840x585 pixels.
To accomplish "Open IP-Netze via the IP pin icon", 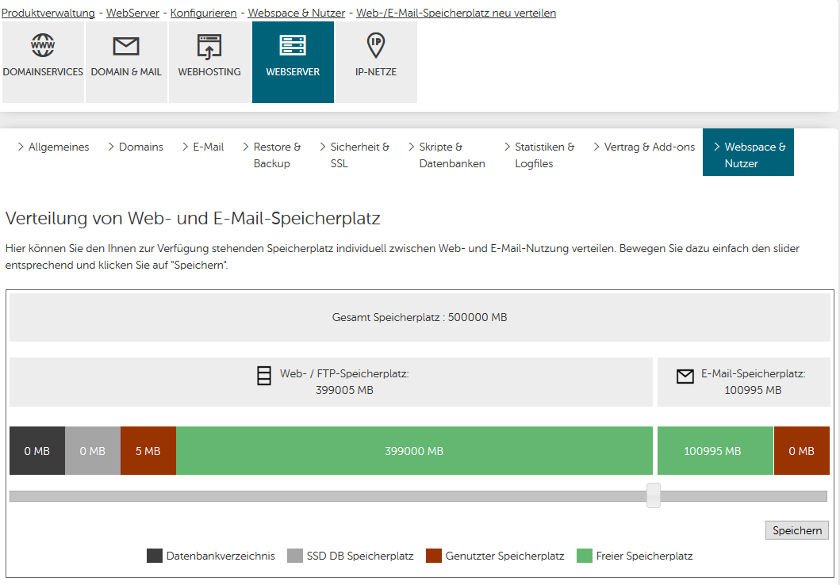I will tap(376, 45).
